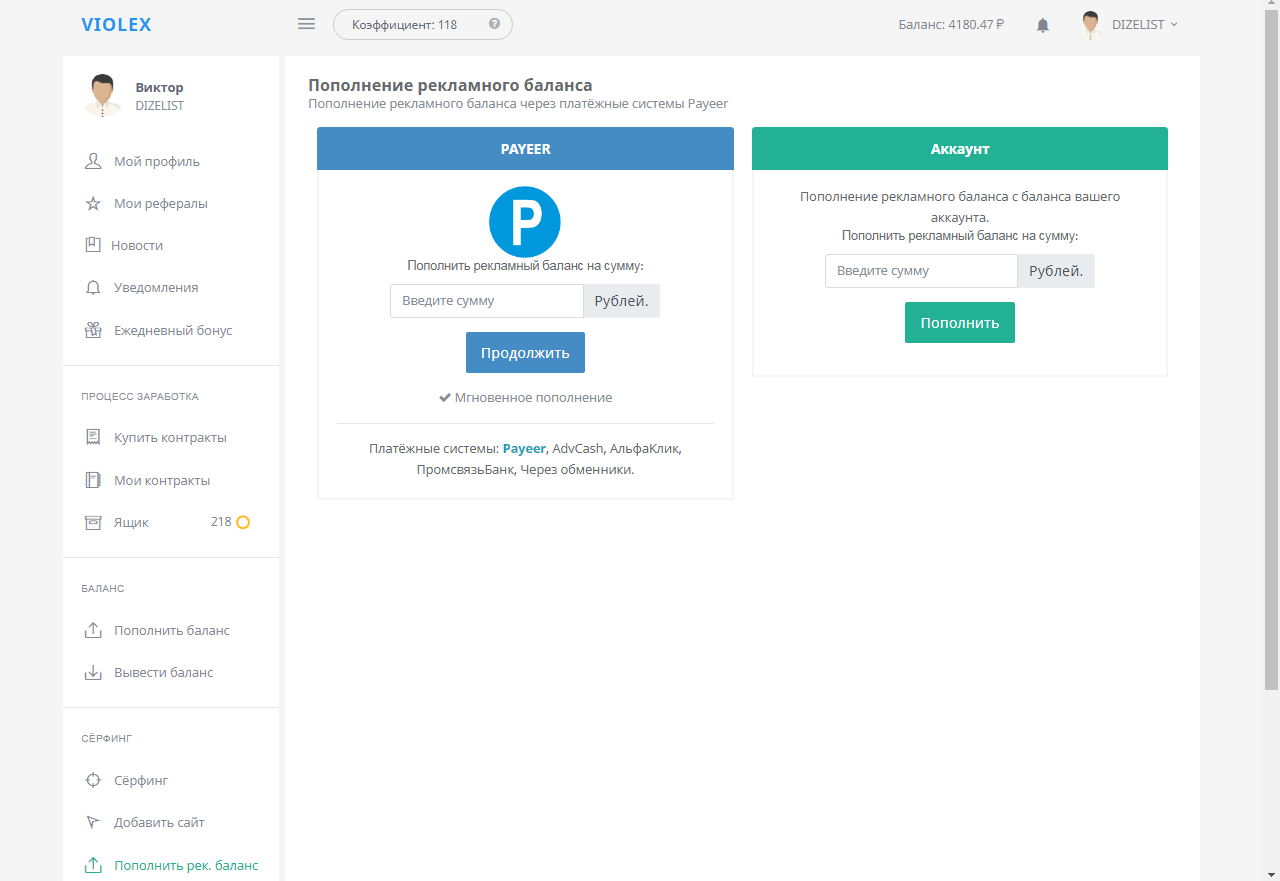Click the Сёрфинг crosshair icon
Image resolution: width=1280 pixels, height=881 pixels.
(x=93, y=780)
